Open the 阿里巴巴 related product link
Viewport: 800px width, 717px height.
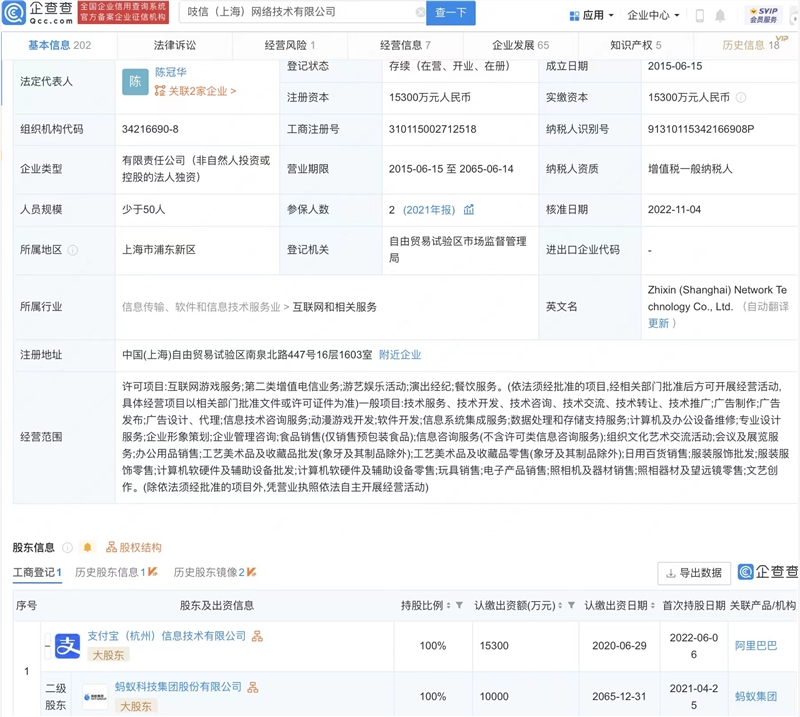point(756,646)
